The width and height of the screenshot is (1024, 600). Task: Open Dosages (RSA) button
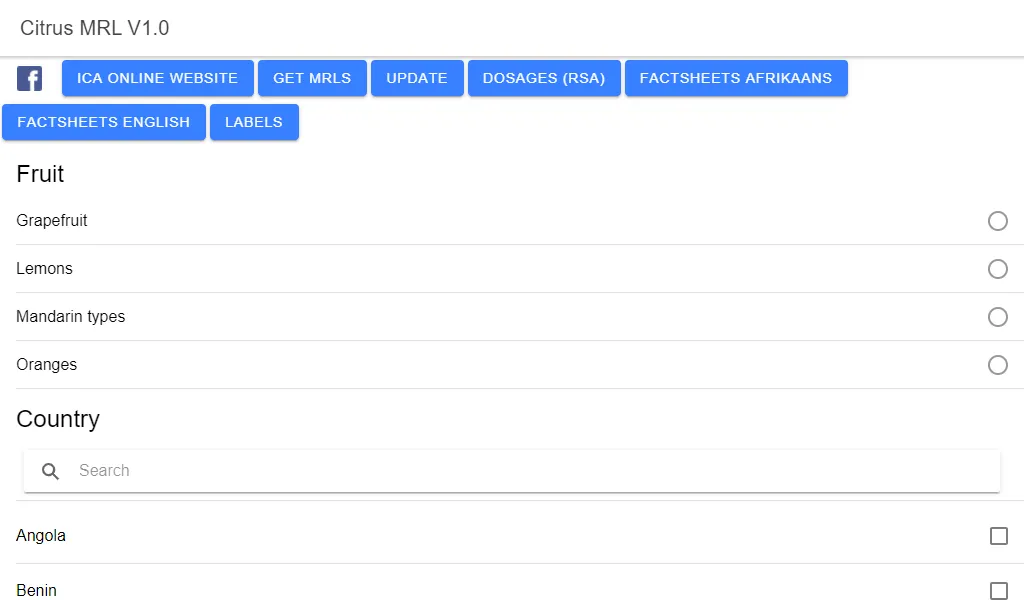click(544, 78)
